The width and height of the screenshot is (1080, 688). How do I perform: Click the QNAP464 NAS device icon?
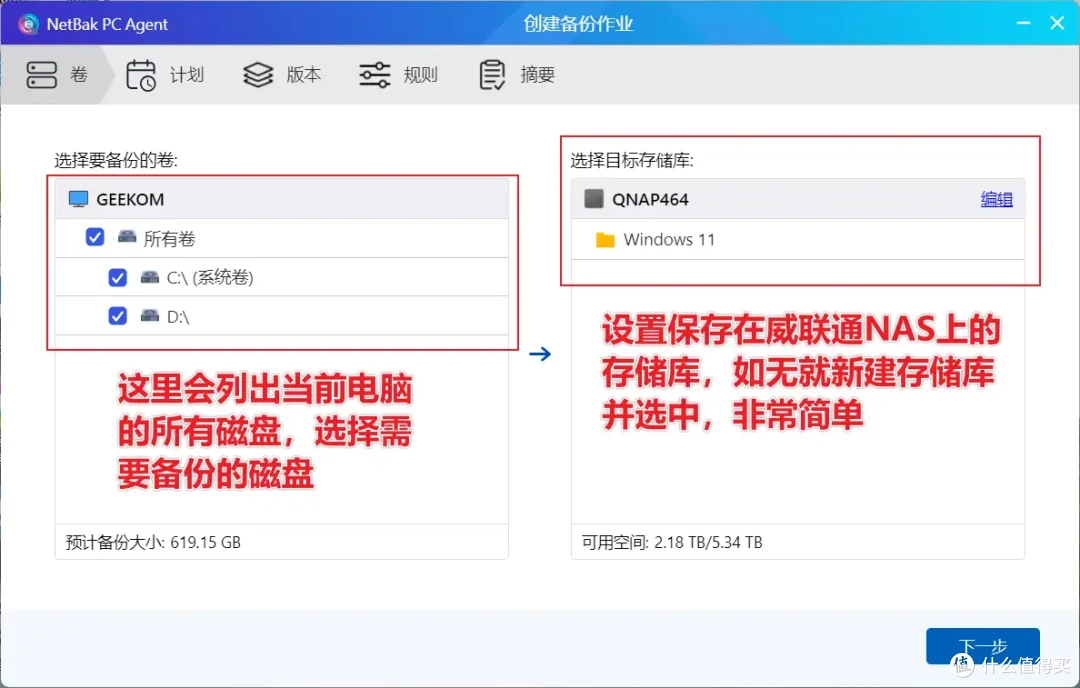[594, 199]
